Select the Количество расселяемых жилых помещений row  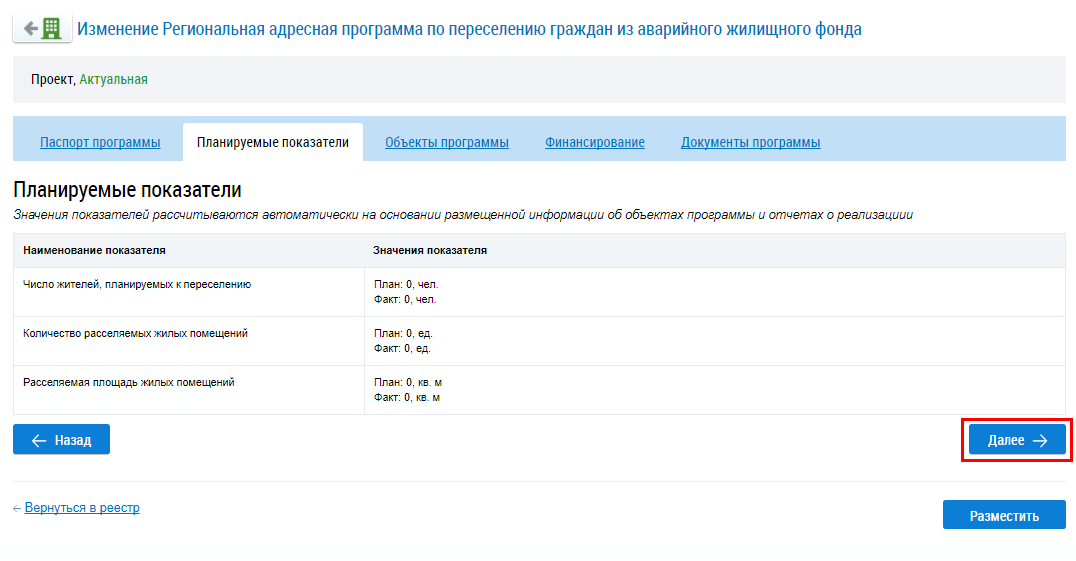point(135,333)
